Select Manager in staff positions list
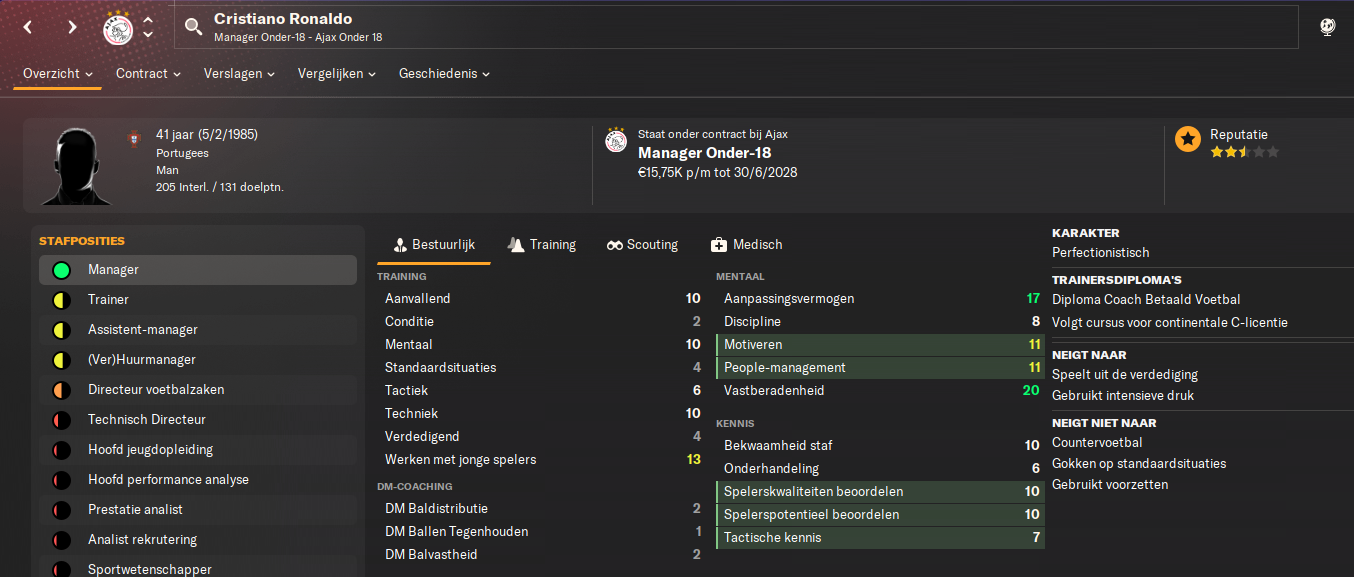Screen dimensions: 1354x577 point(198,270)
